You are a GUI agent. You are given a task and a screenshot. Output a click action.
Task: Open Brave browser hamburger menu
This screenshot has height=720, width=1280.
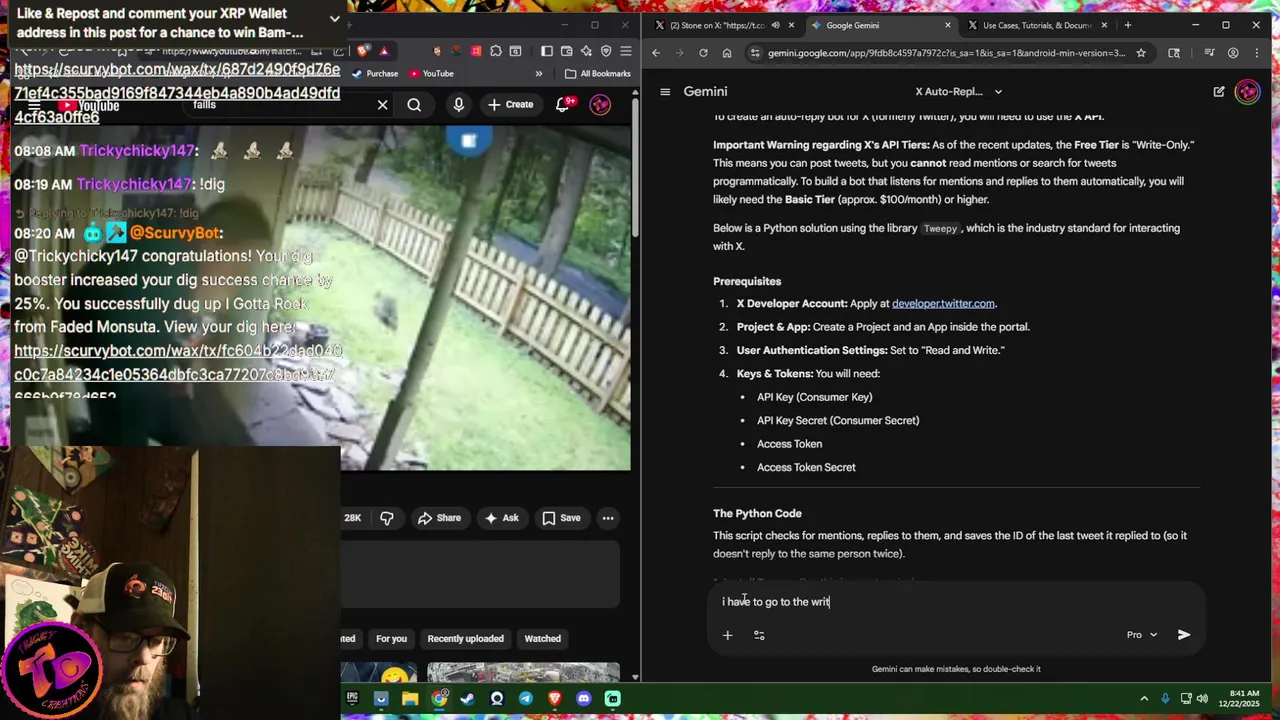(x=625, y=51)
